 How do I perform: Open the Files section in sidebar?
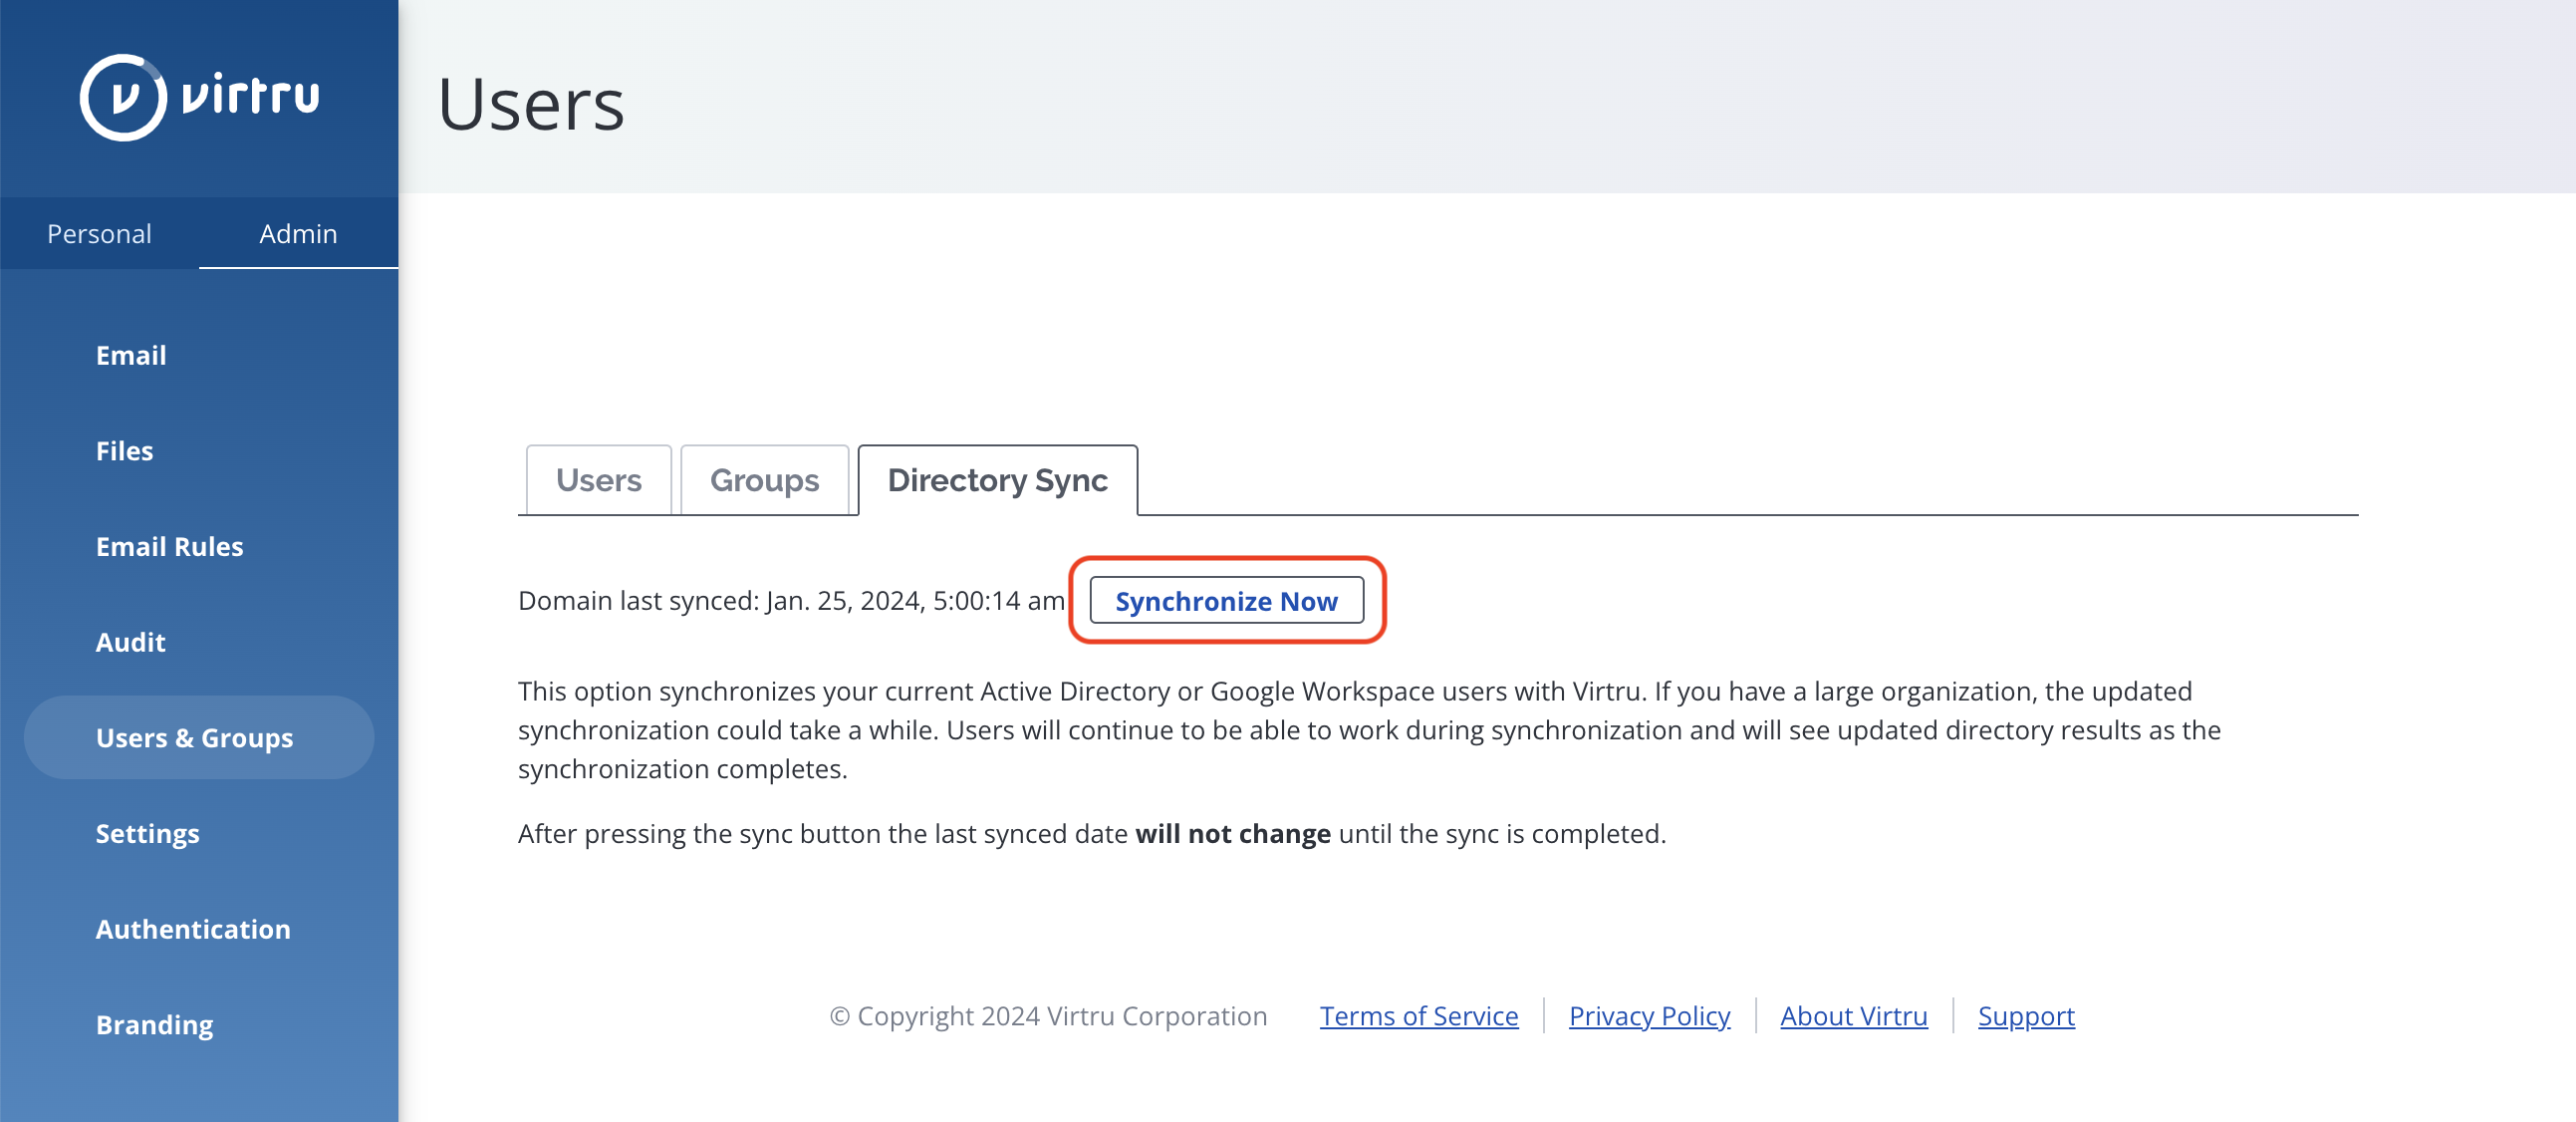124,451
